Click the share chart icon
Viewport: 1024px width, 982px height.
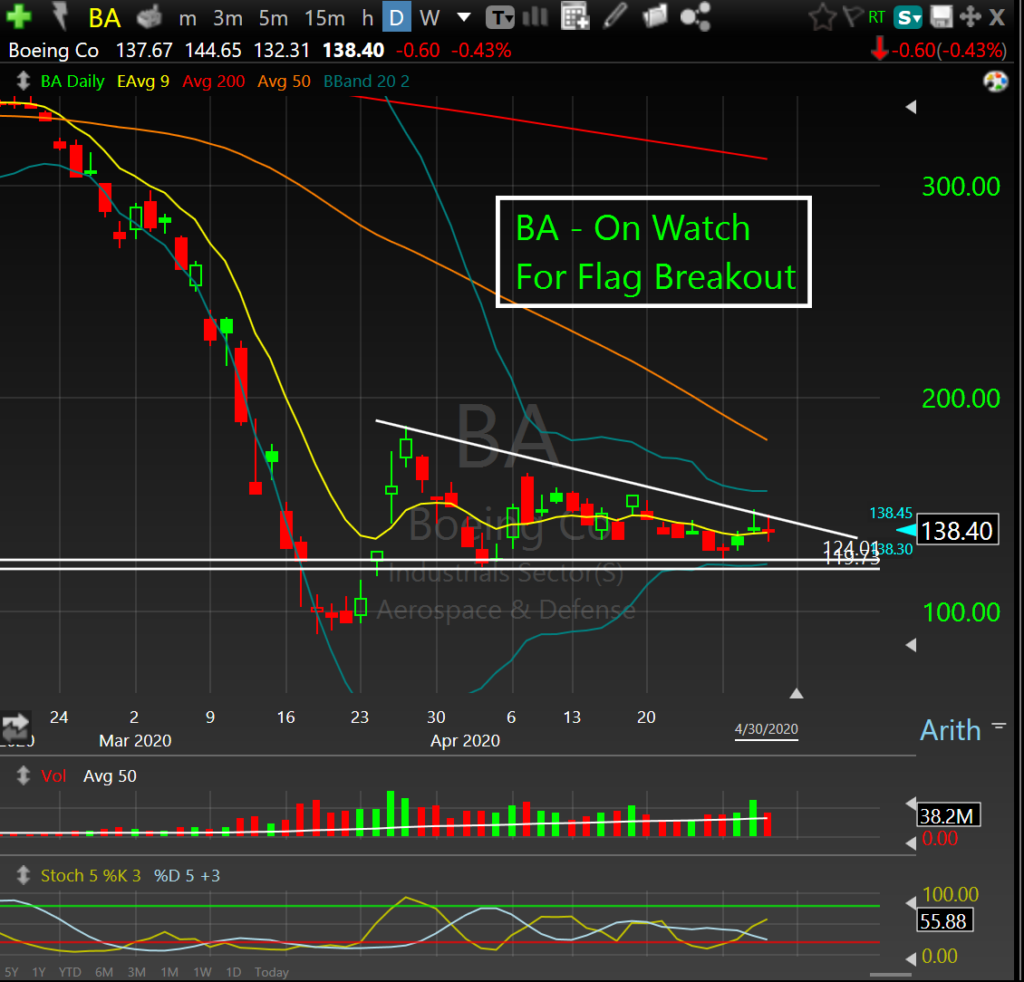695,16
